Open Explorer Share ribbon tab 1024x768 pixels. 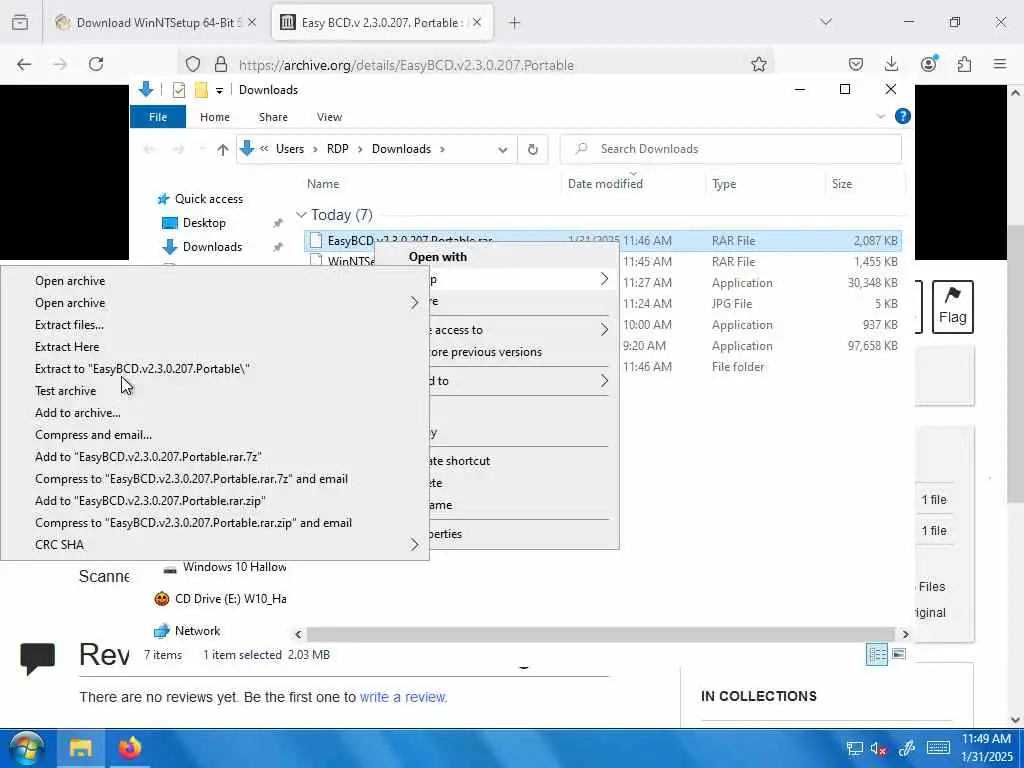tap(273, 117)
